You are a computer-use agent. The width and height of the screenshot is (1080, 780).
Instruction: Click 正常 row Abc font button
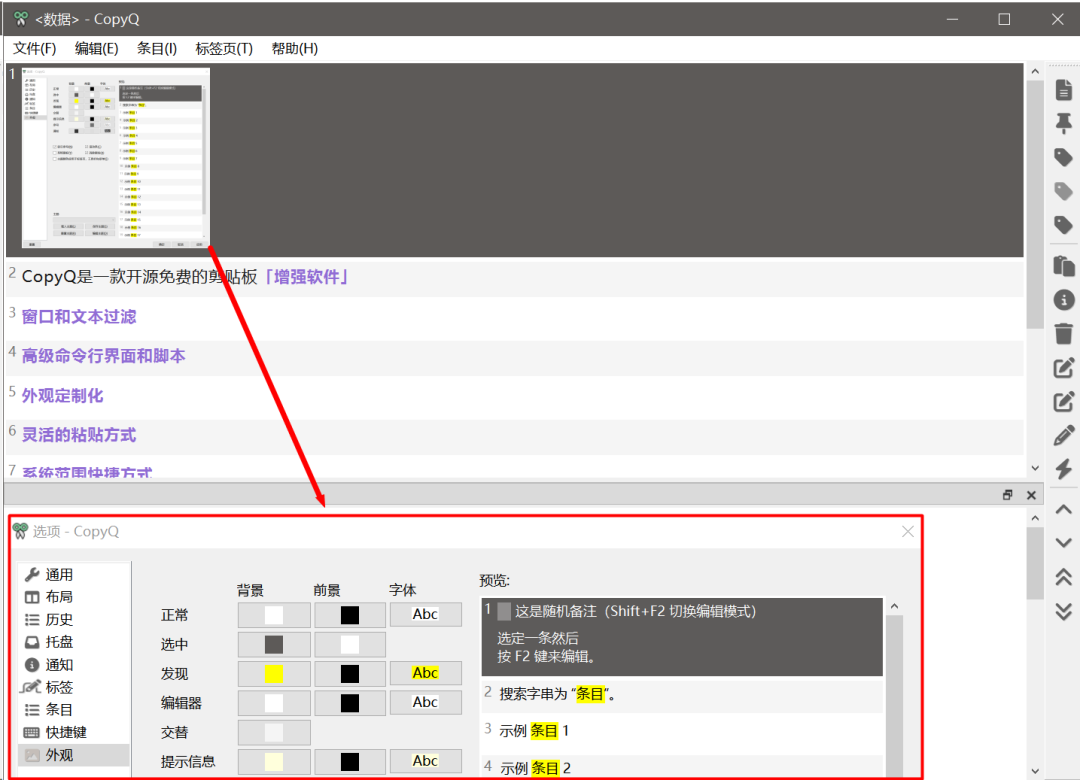(x=426, y=614)
